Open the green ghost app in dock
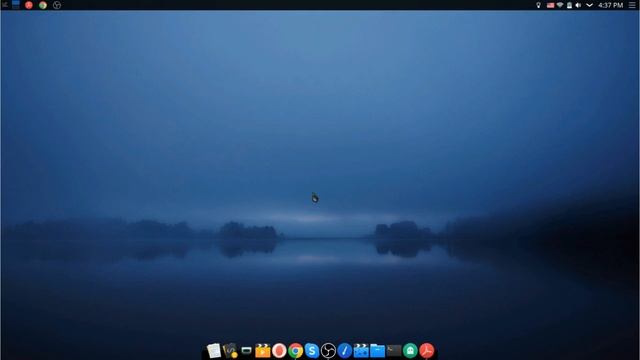The width and height of the screenshot is (640, 360). tap(410, 351)
